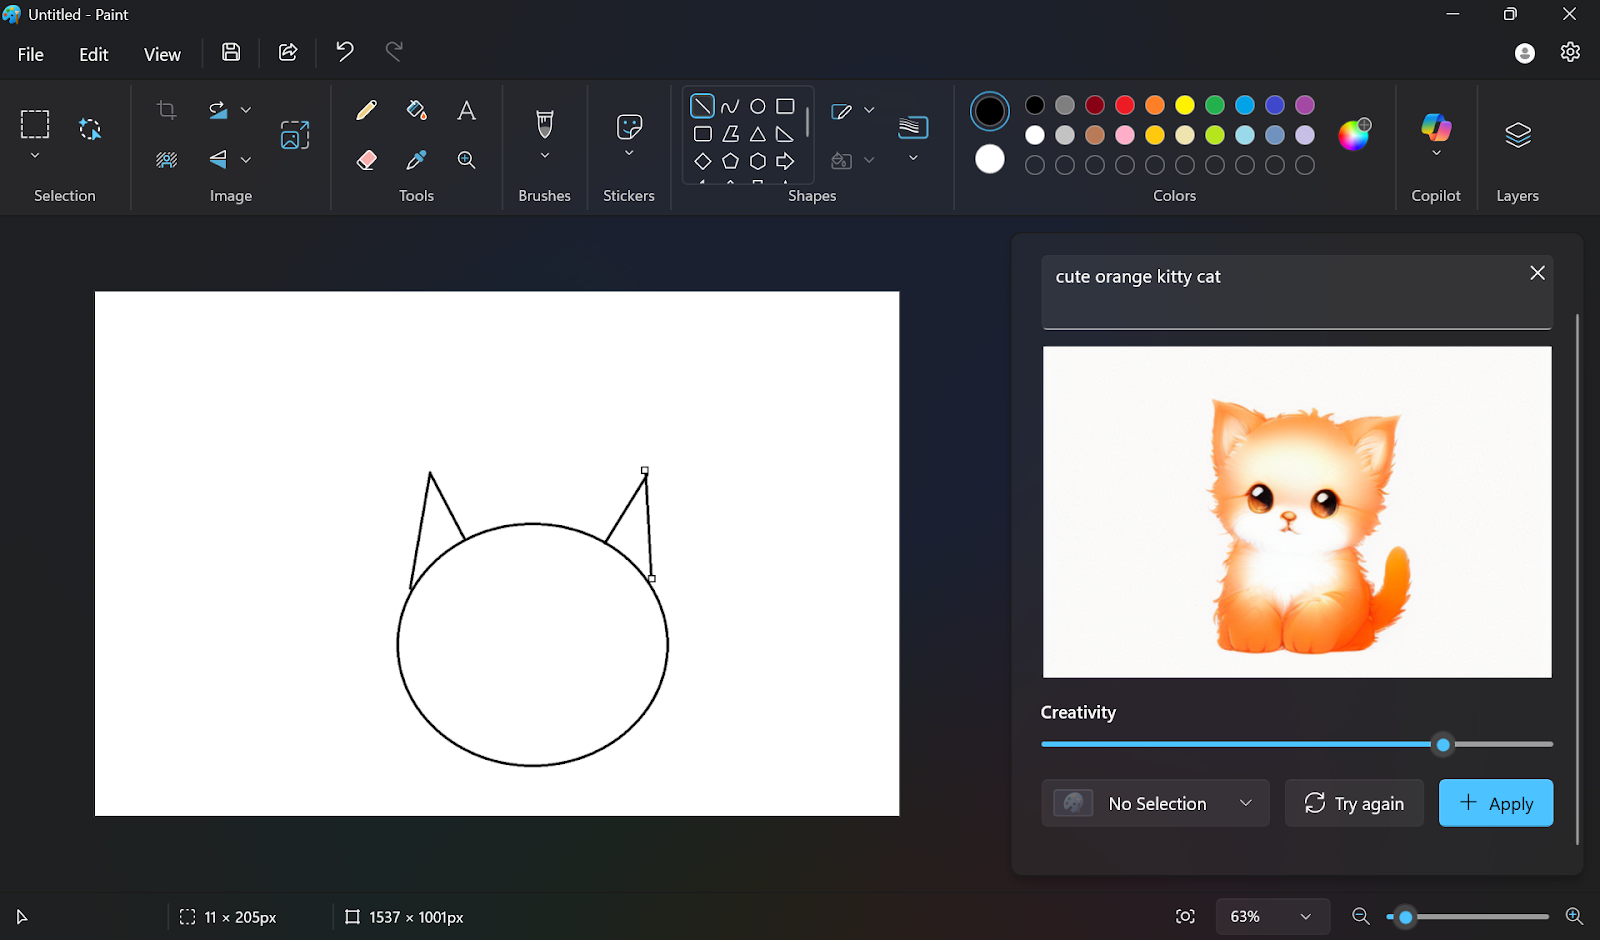
Task: Select the oval shape
Action: [x=758, y=106]
